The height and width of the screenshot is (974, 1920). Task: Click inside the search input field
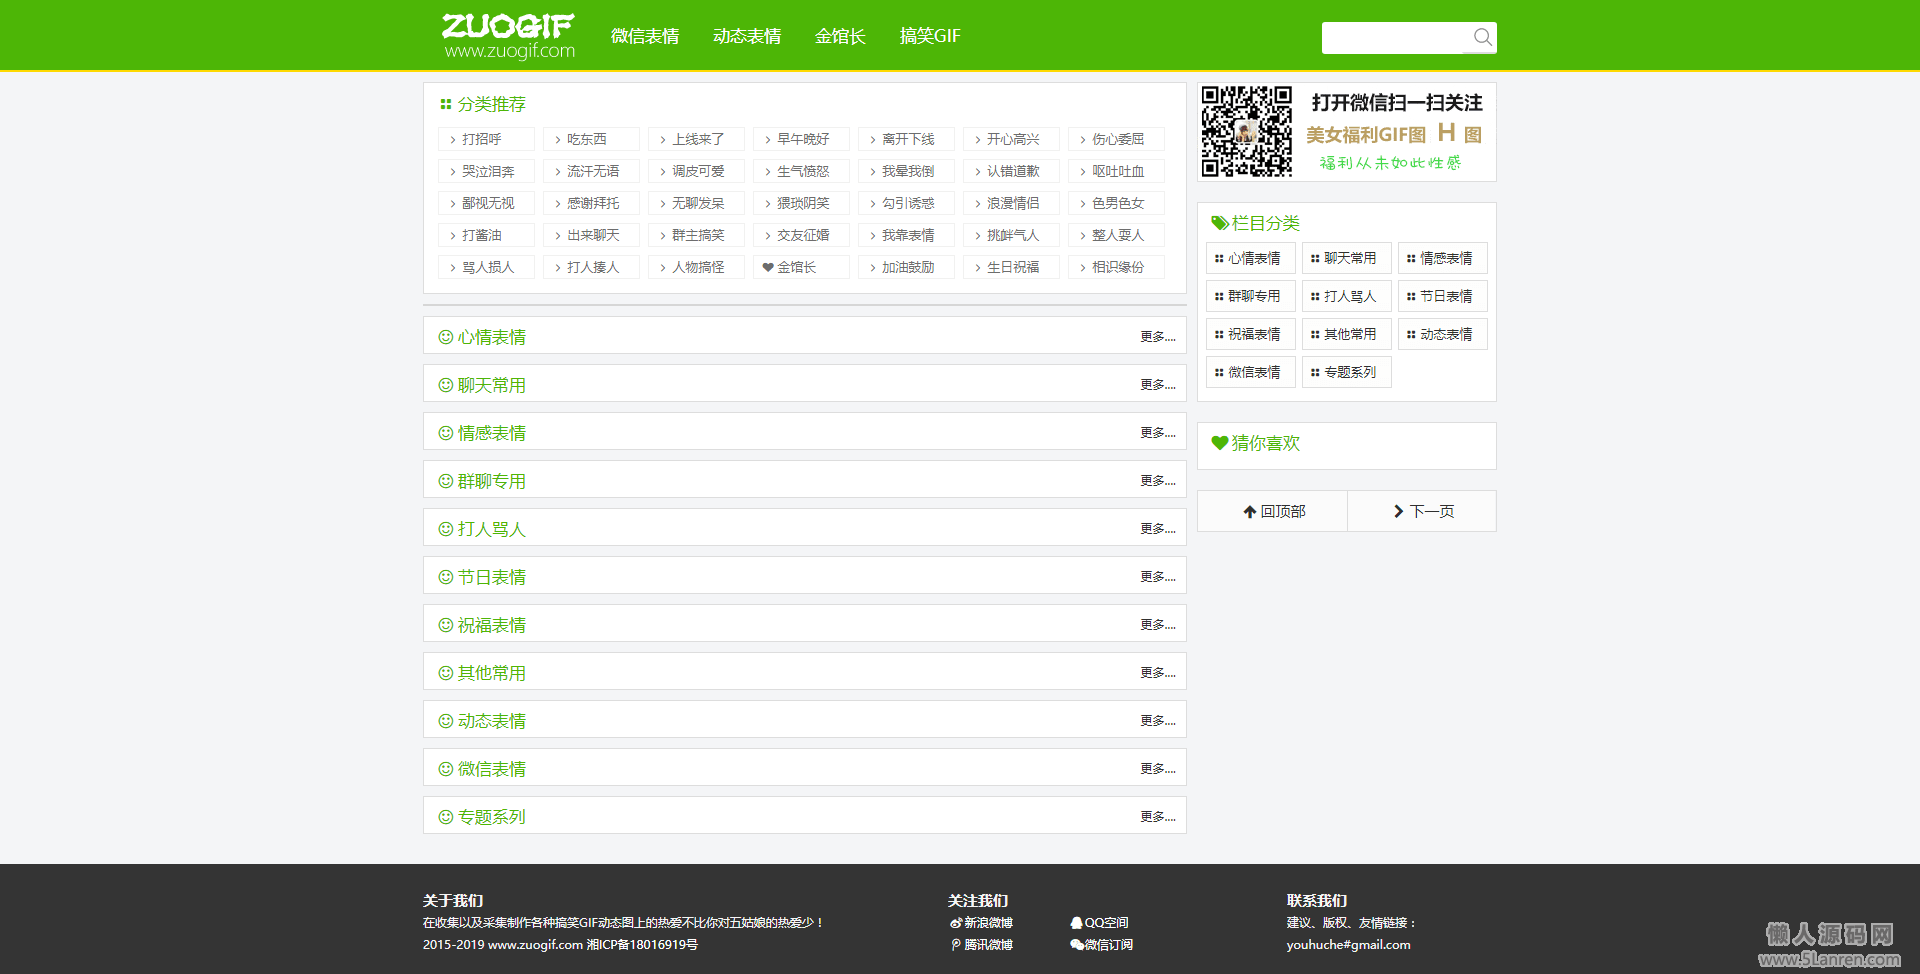click(x=1395, y=37)
